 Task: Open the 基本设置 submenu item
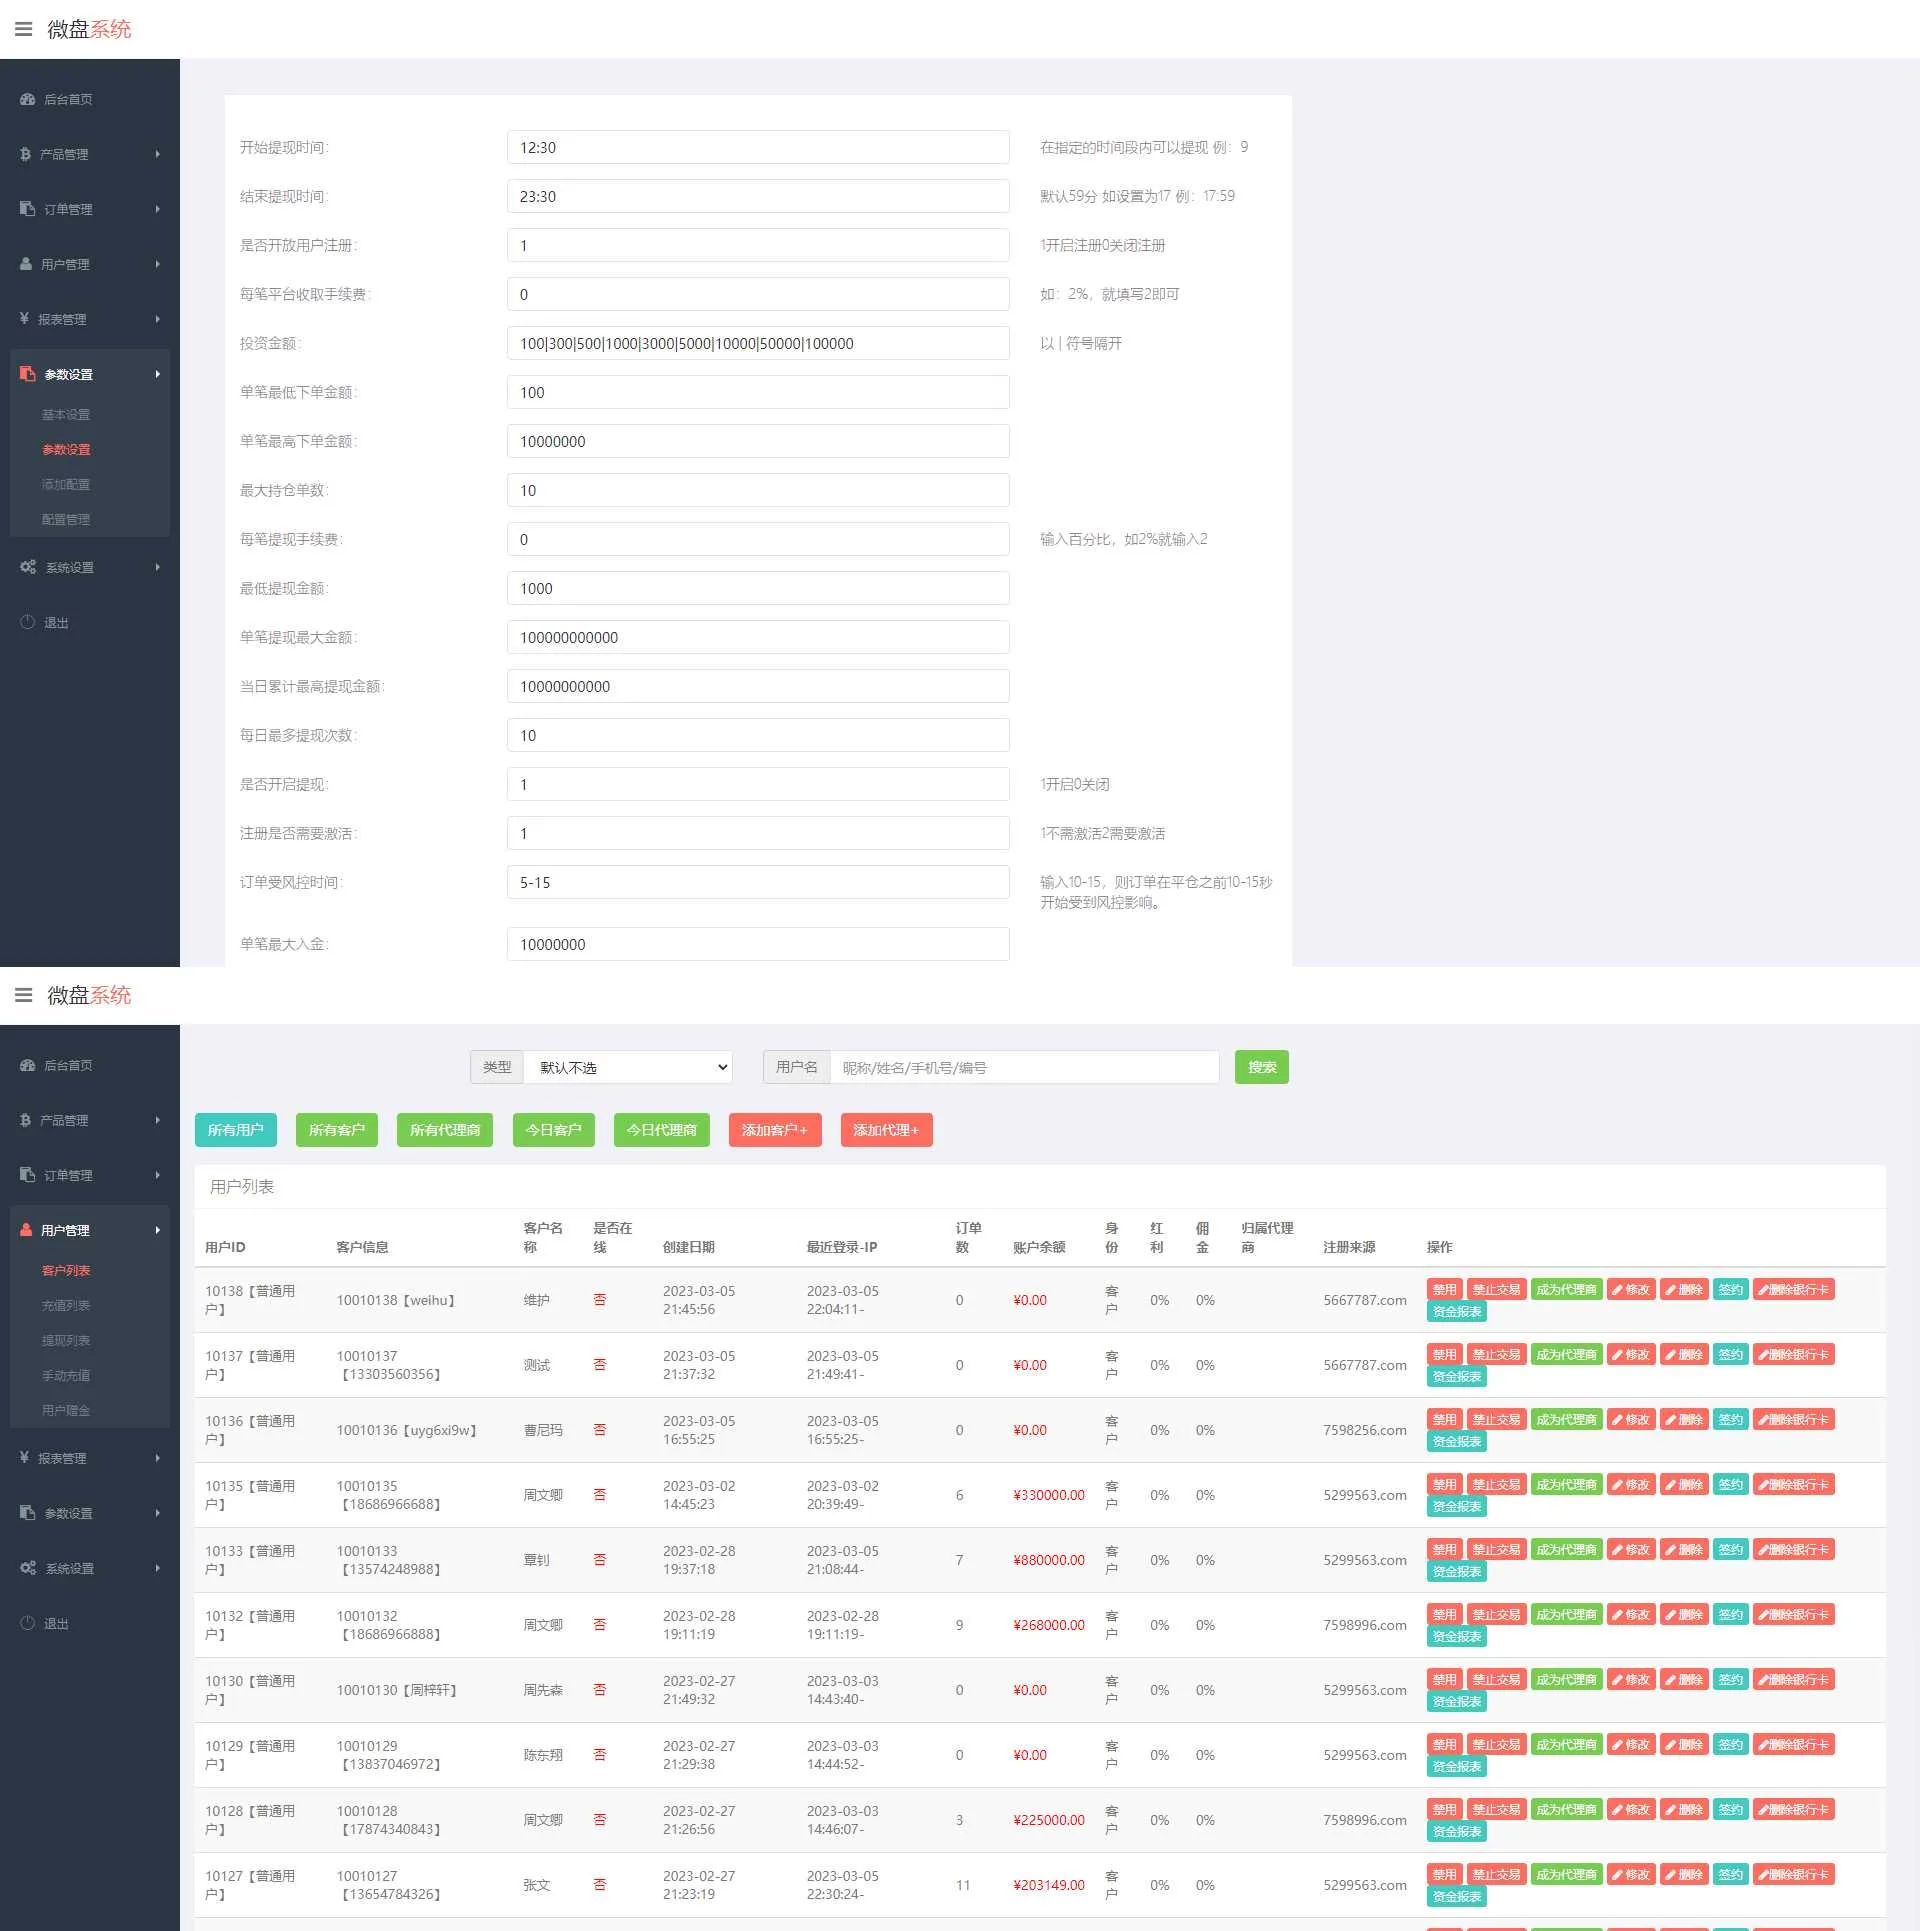pos(66,414)
